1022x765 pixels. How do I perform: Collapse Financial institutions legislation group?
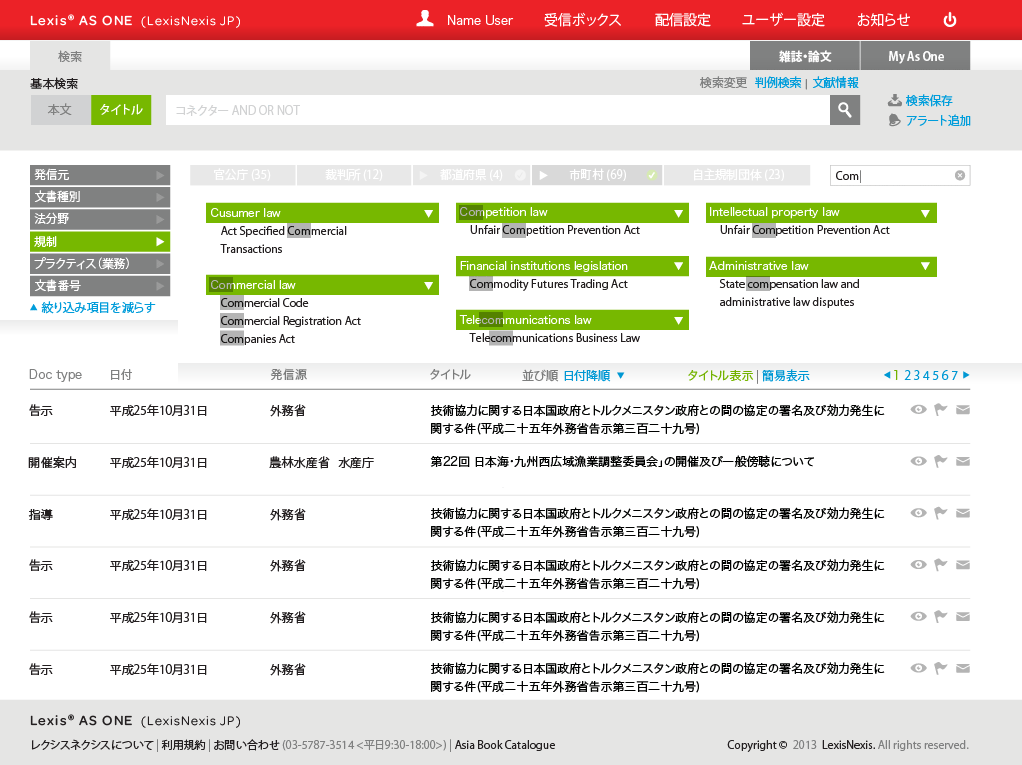click(679, 266)
